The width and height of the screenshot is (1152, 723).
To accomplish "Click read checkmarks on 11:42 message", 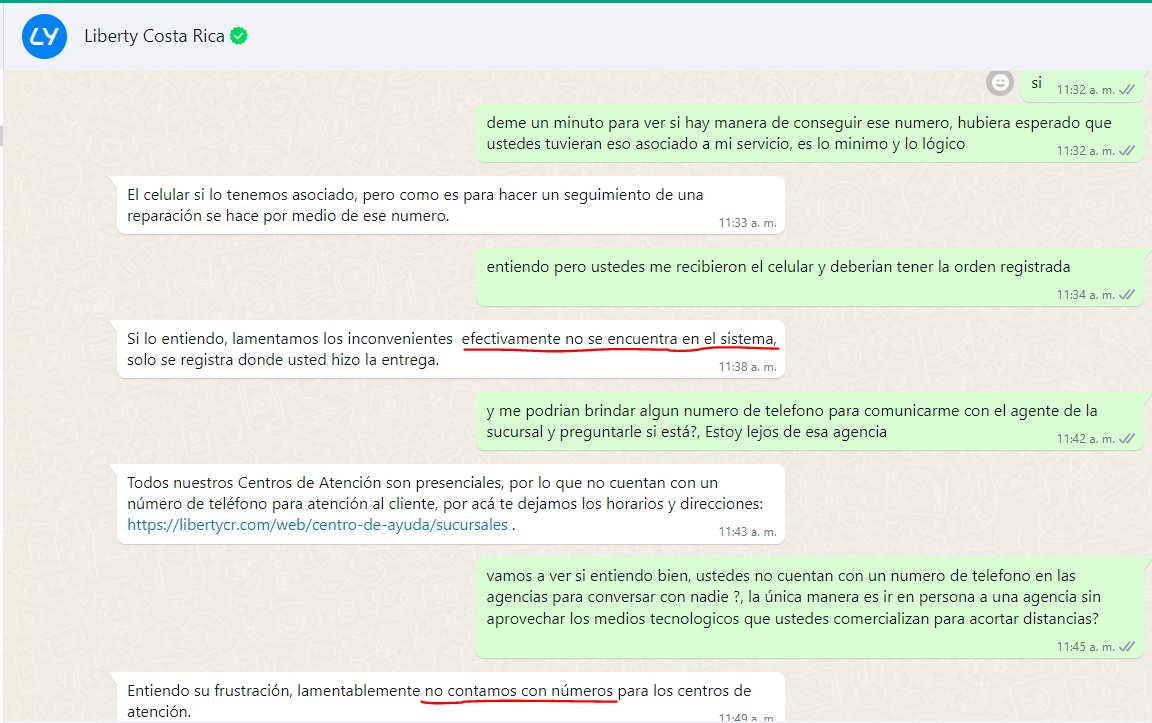I will click(1127, 439).
